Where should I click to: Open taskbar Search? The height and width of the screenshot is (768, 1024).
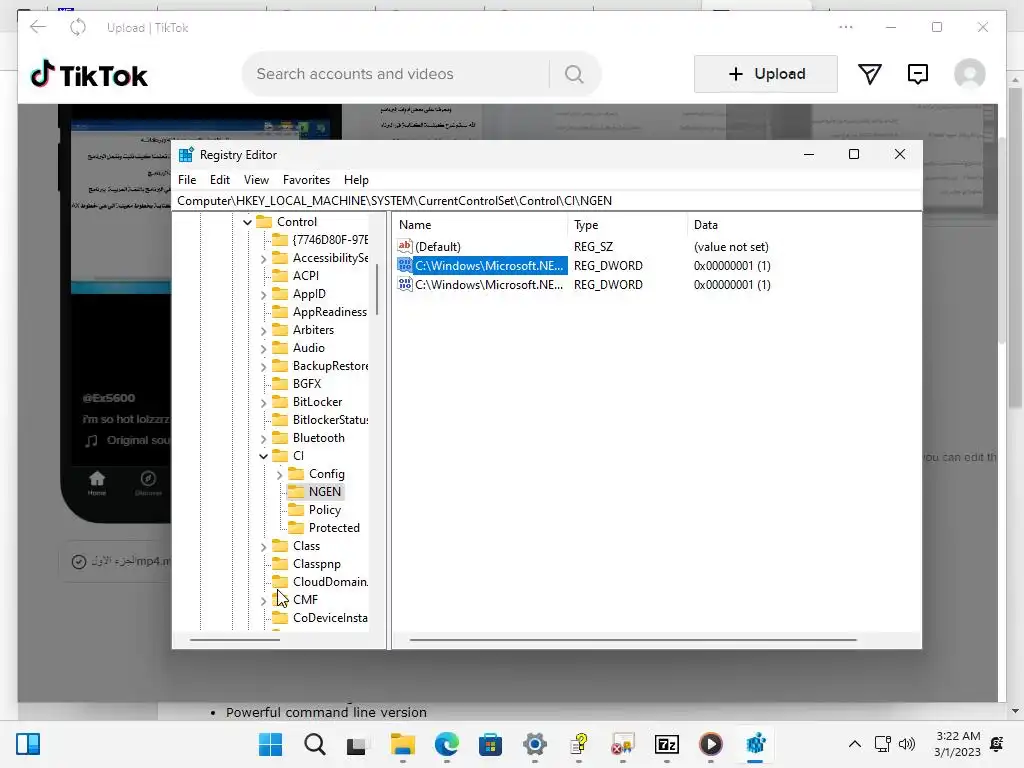(x=315, y=744)
